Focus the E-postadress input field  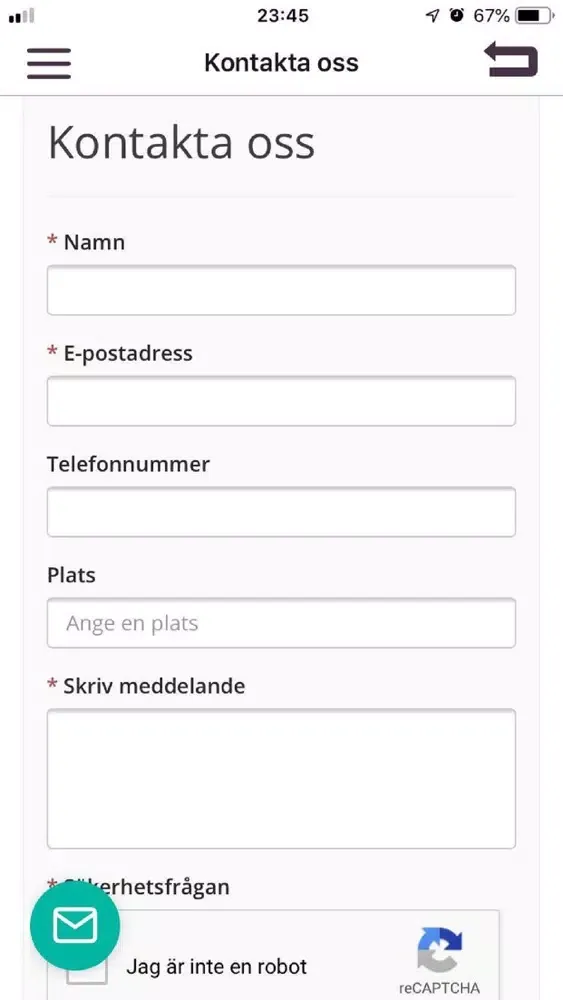[281, 401]
